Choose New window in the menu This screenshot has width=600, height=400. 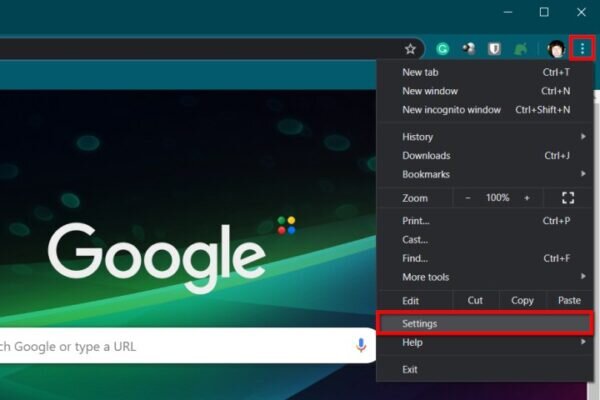485,91
